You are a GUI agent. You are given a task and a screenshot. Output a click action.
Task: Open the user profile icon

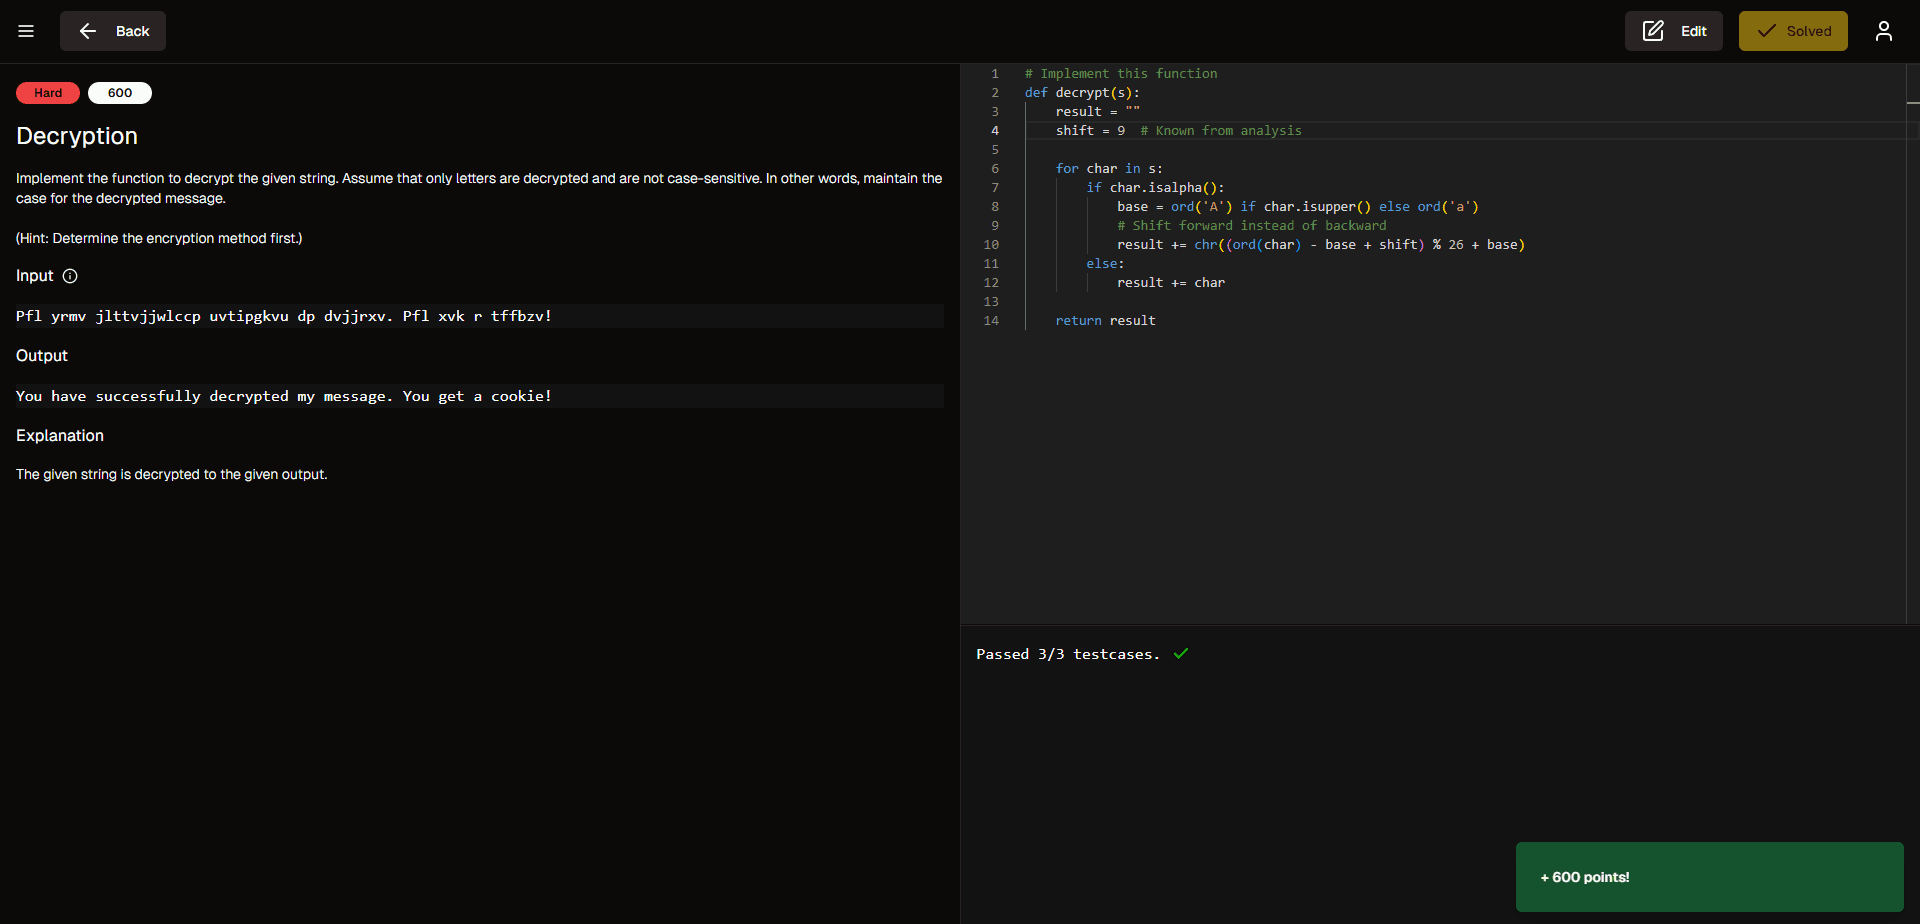tap(1884, 31)
